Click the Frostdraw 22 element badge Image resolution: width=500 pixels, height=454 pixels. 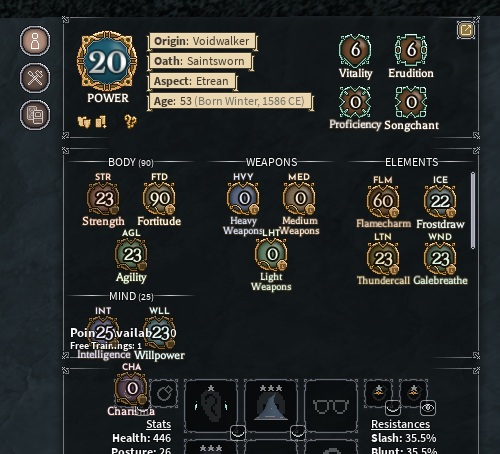point(440,201)
